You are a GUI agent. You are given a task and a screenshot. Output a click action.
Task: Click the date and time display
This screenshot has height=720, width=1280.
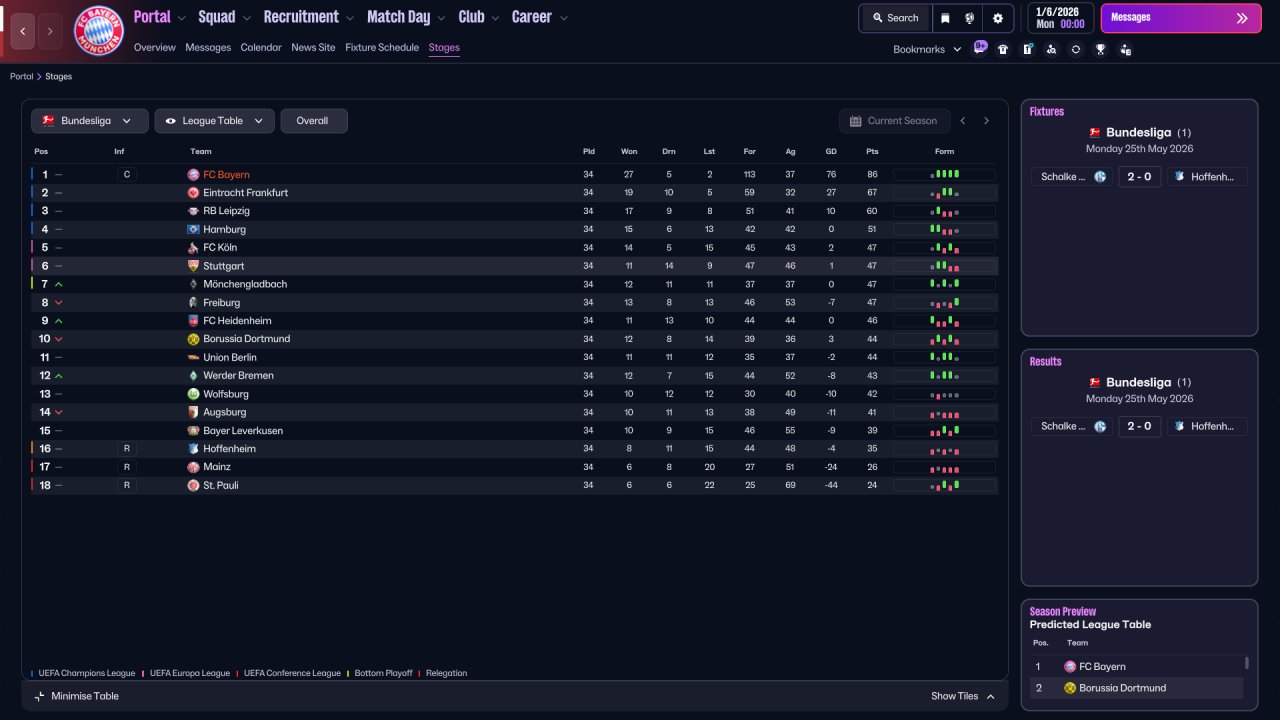click(1061, 18)
